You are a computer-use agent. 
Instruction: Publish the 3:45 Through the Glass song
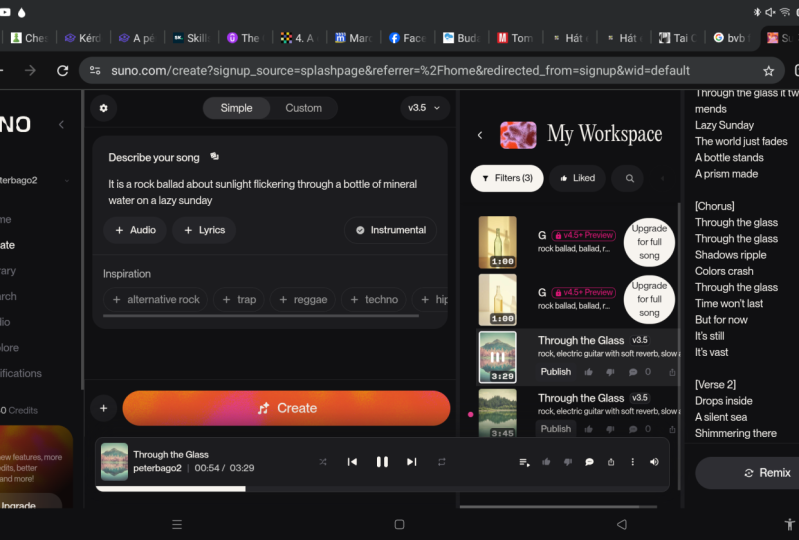(555, 428)
